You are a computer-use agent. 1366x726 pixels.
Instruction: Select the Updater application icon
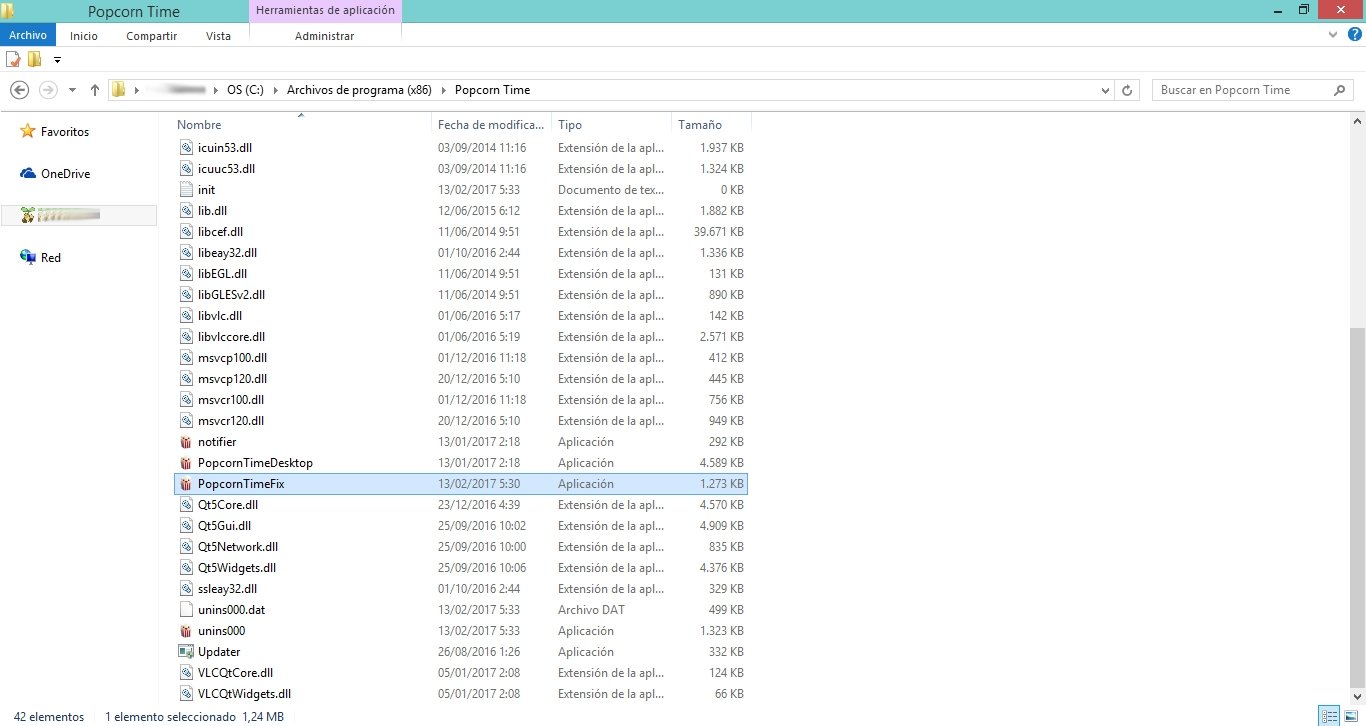pyautogui.click(x=185, y=652)
